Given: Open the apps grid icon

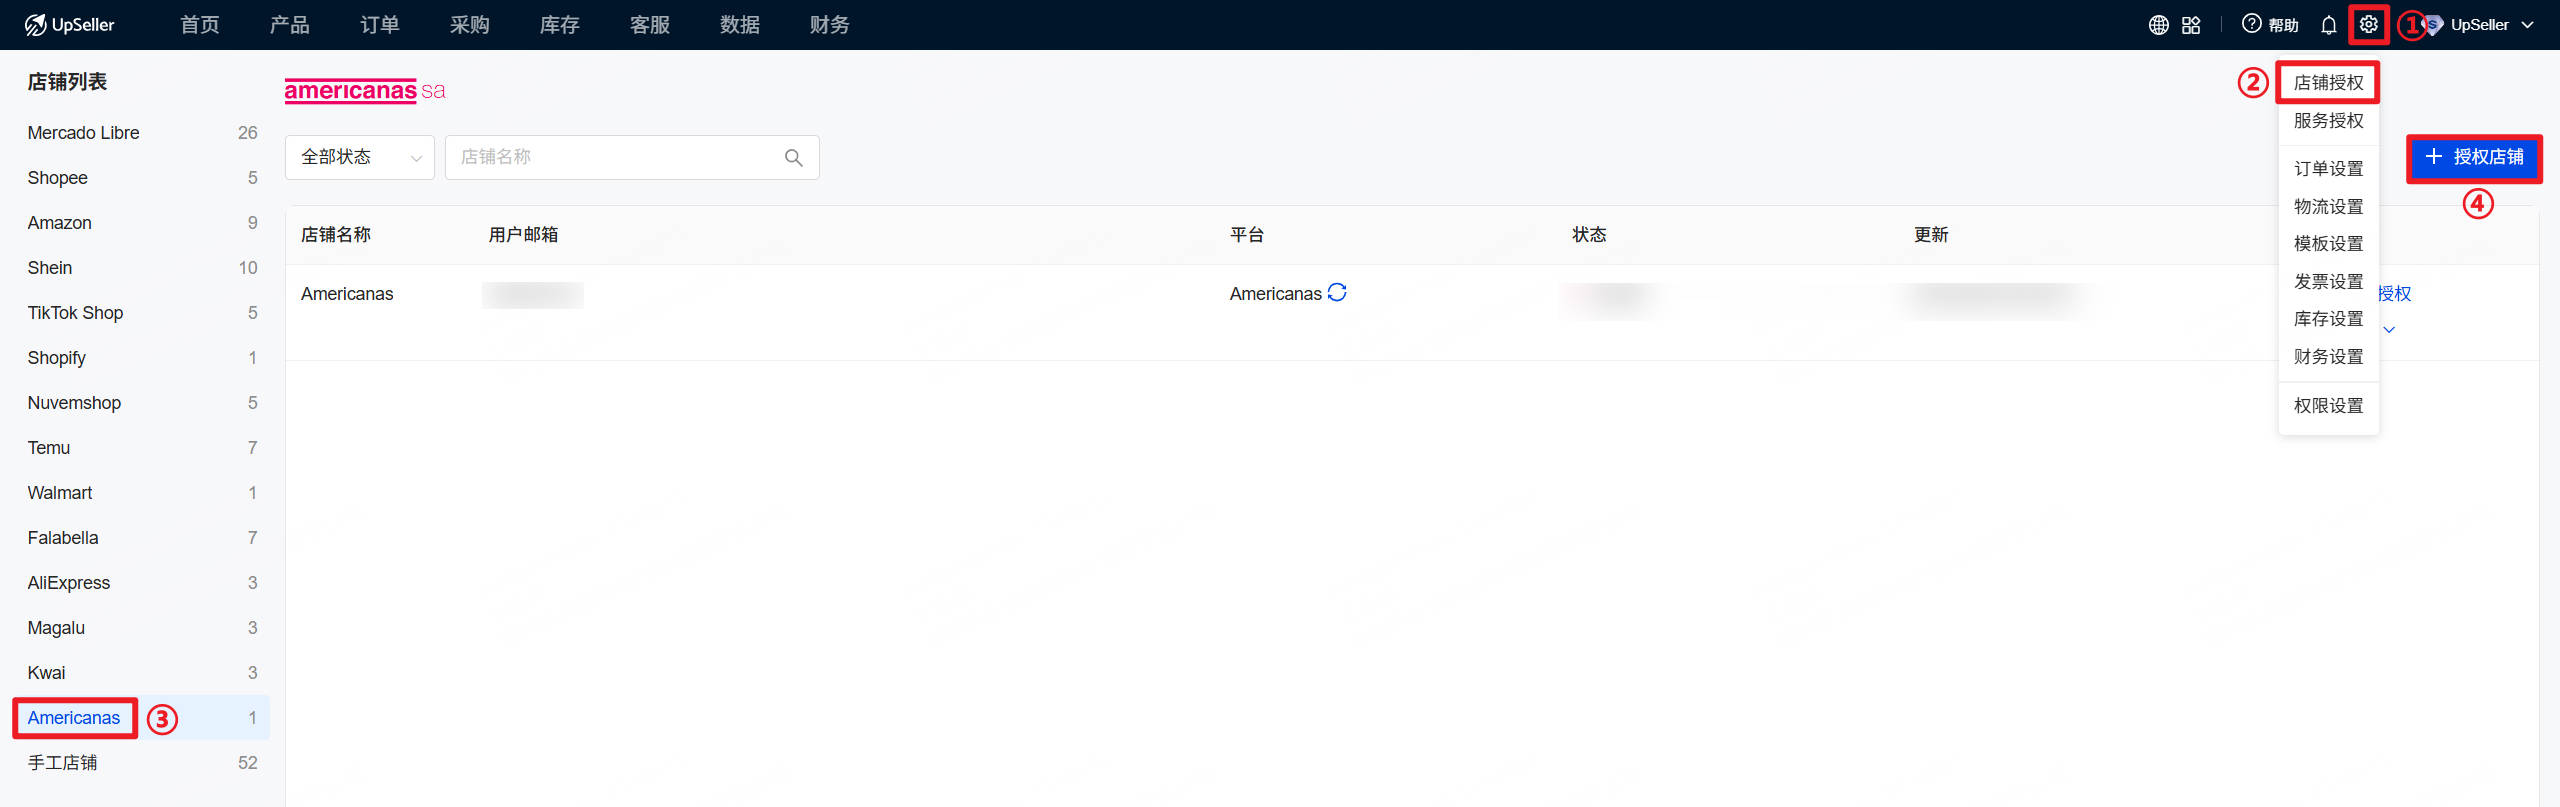Looking at the screenshot, I should (2191, 25).
